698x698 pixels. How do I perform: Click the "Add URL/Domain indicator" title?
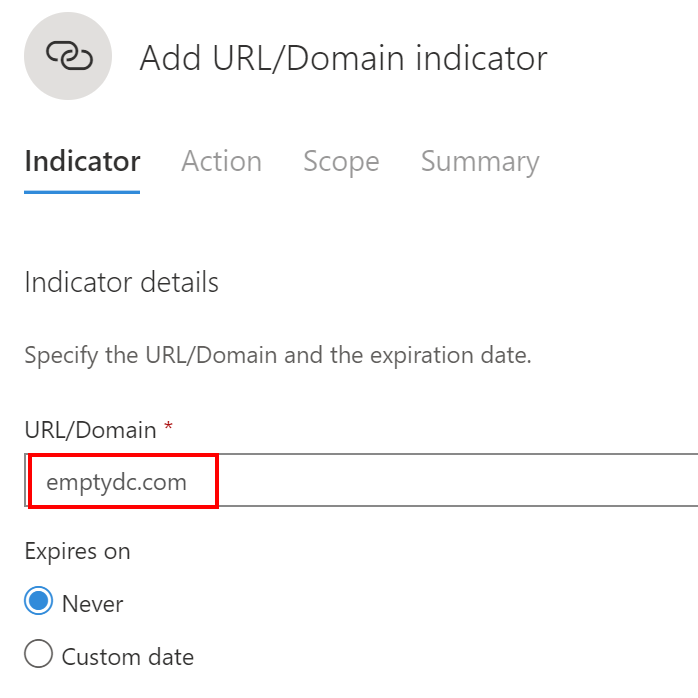[343, 58]
